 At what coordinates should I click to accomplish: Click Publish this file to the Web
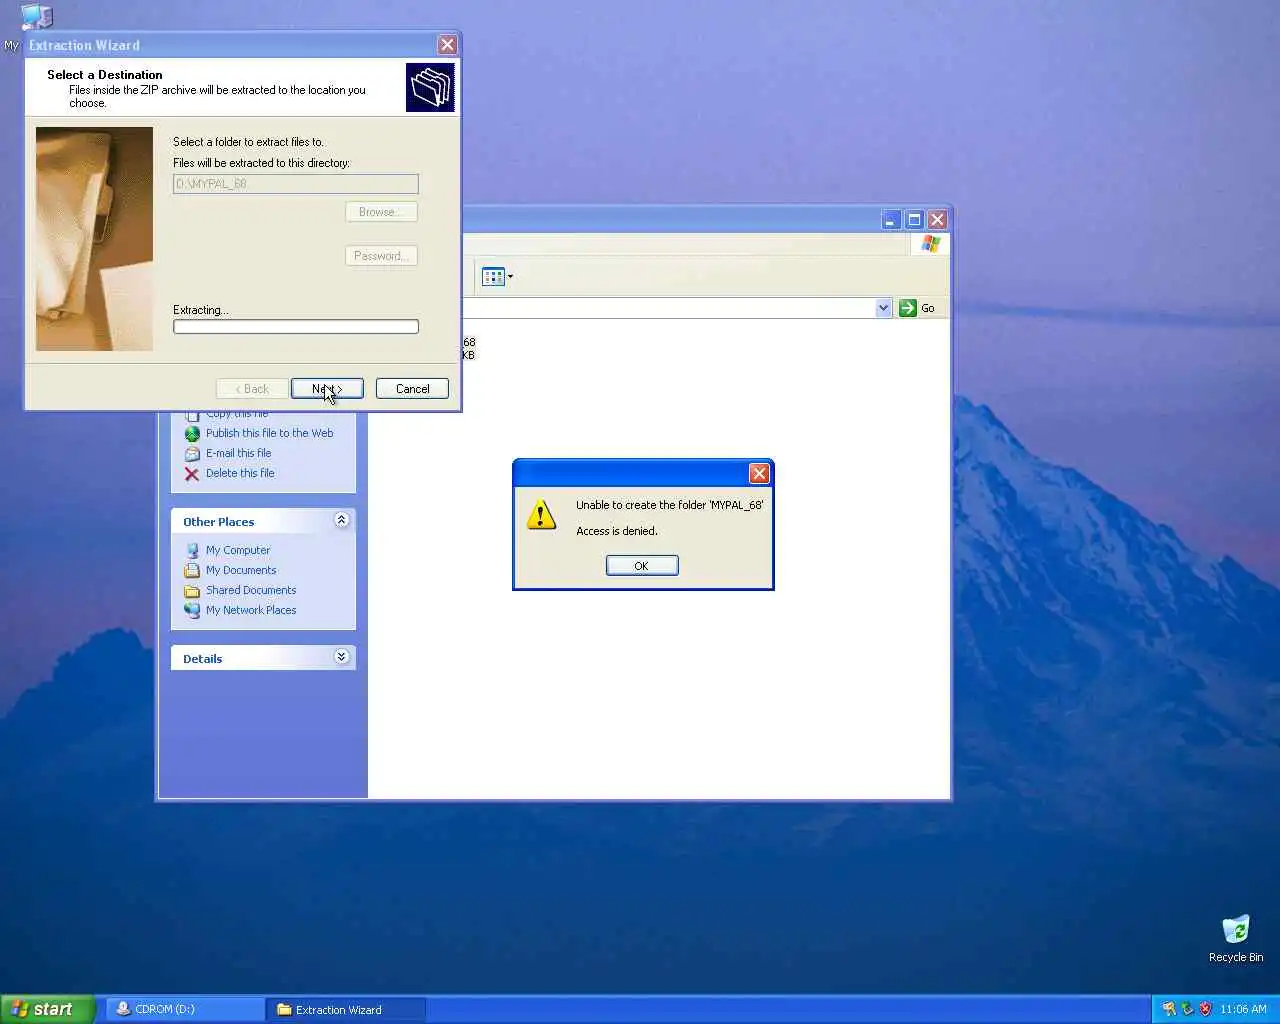(x=270, y=433)
